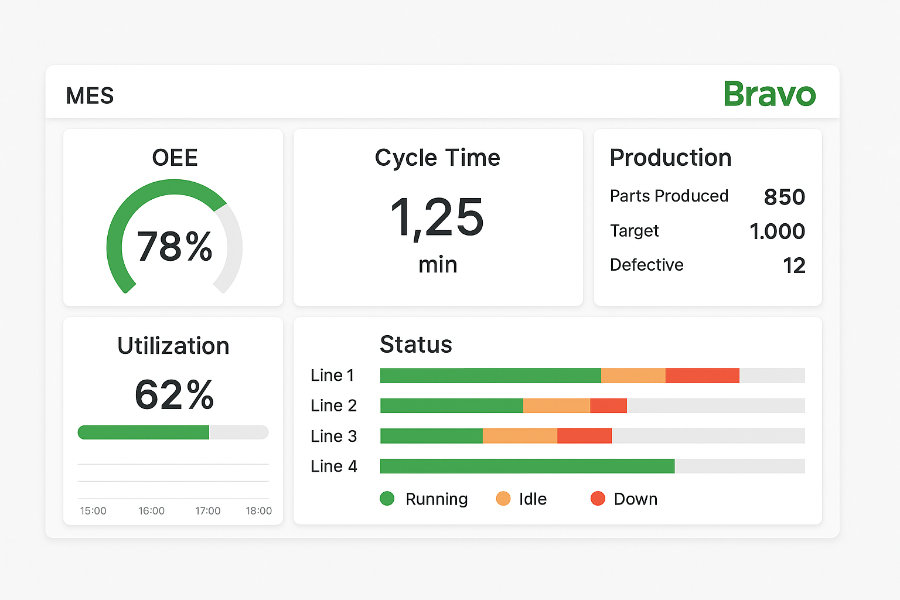Click the red Down legend dot

(598, 498)
